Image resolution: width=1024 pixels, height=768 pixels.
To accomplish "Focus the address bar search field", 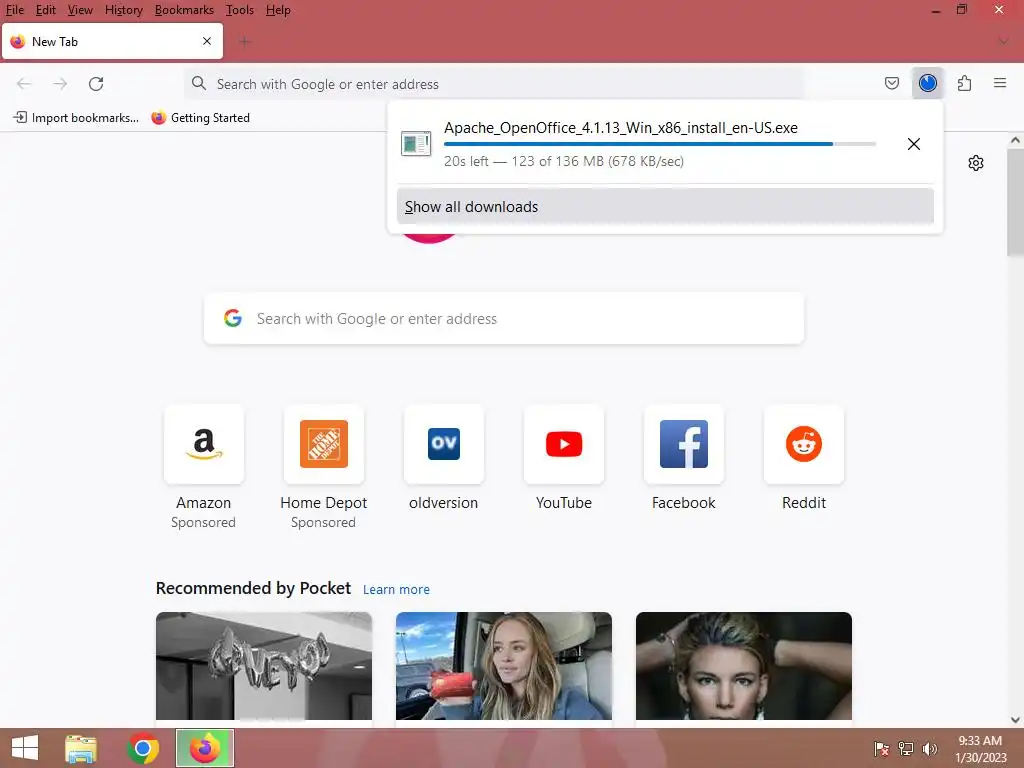I will coord(494,84).
